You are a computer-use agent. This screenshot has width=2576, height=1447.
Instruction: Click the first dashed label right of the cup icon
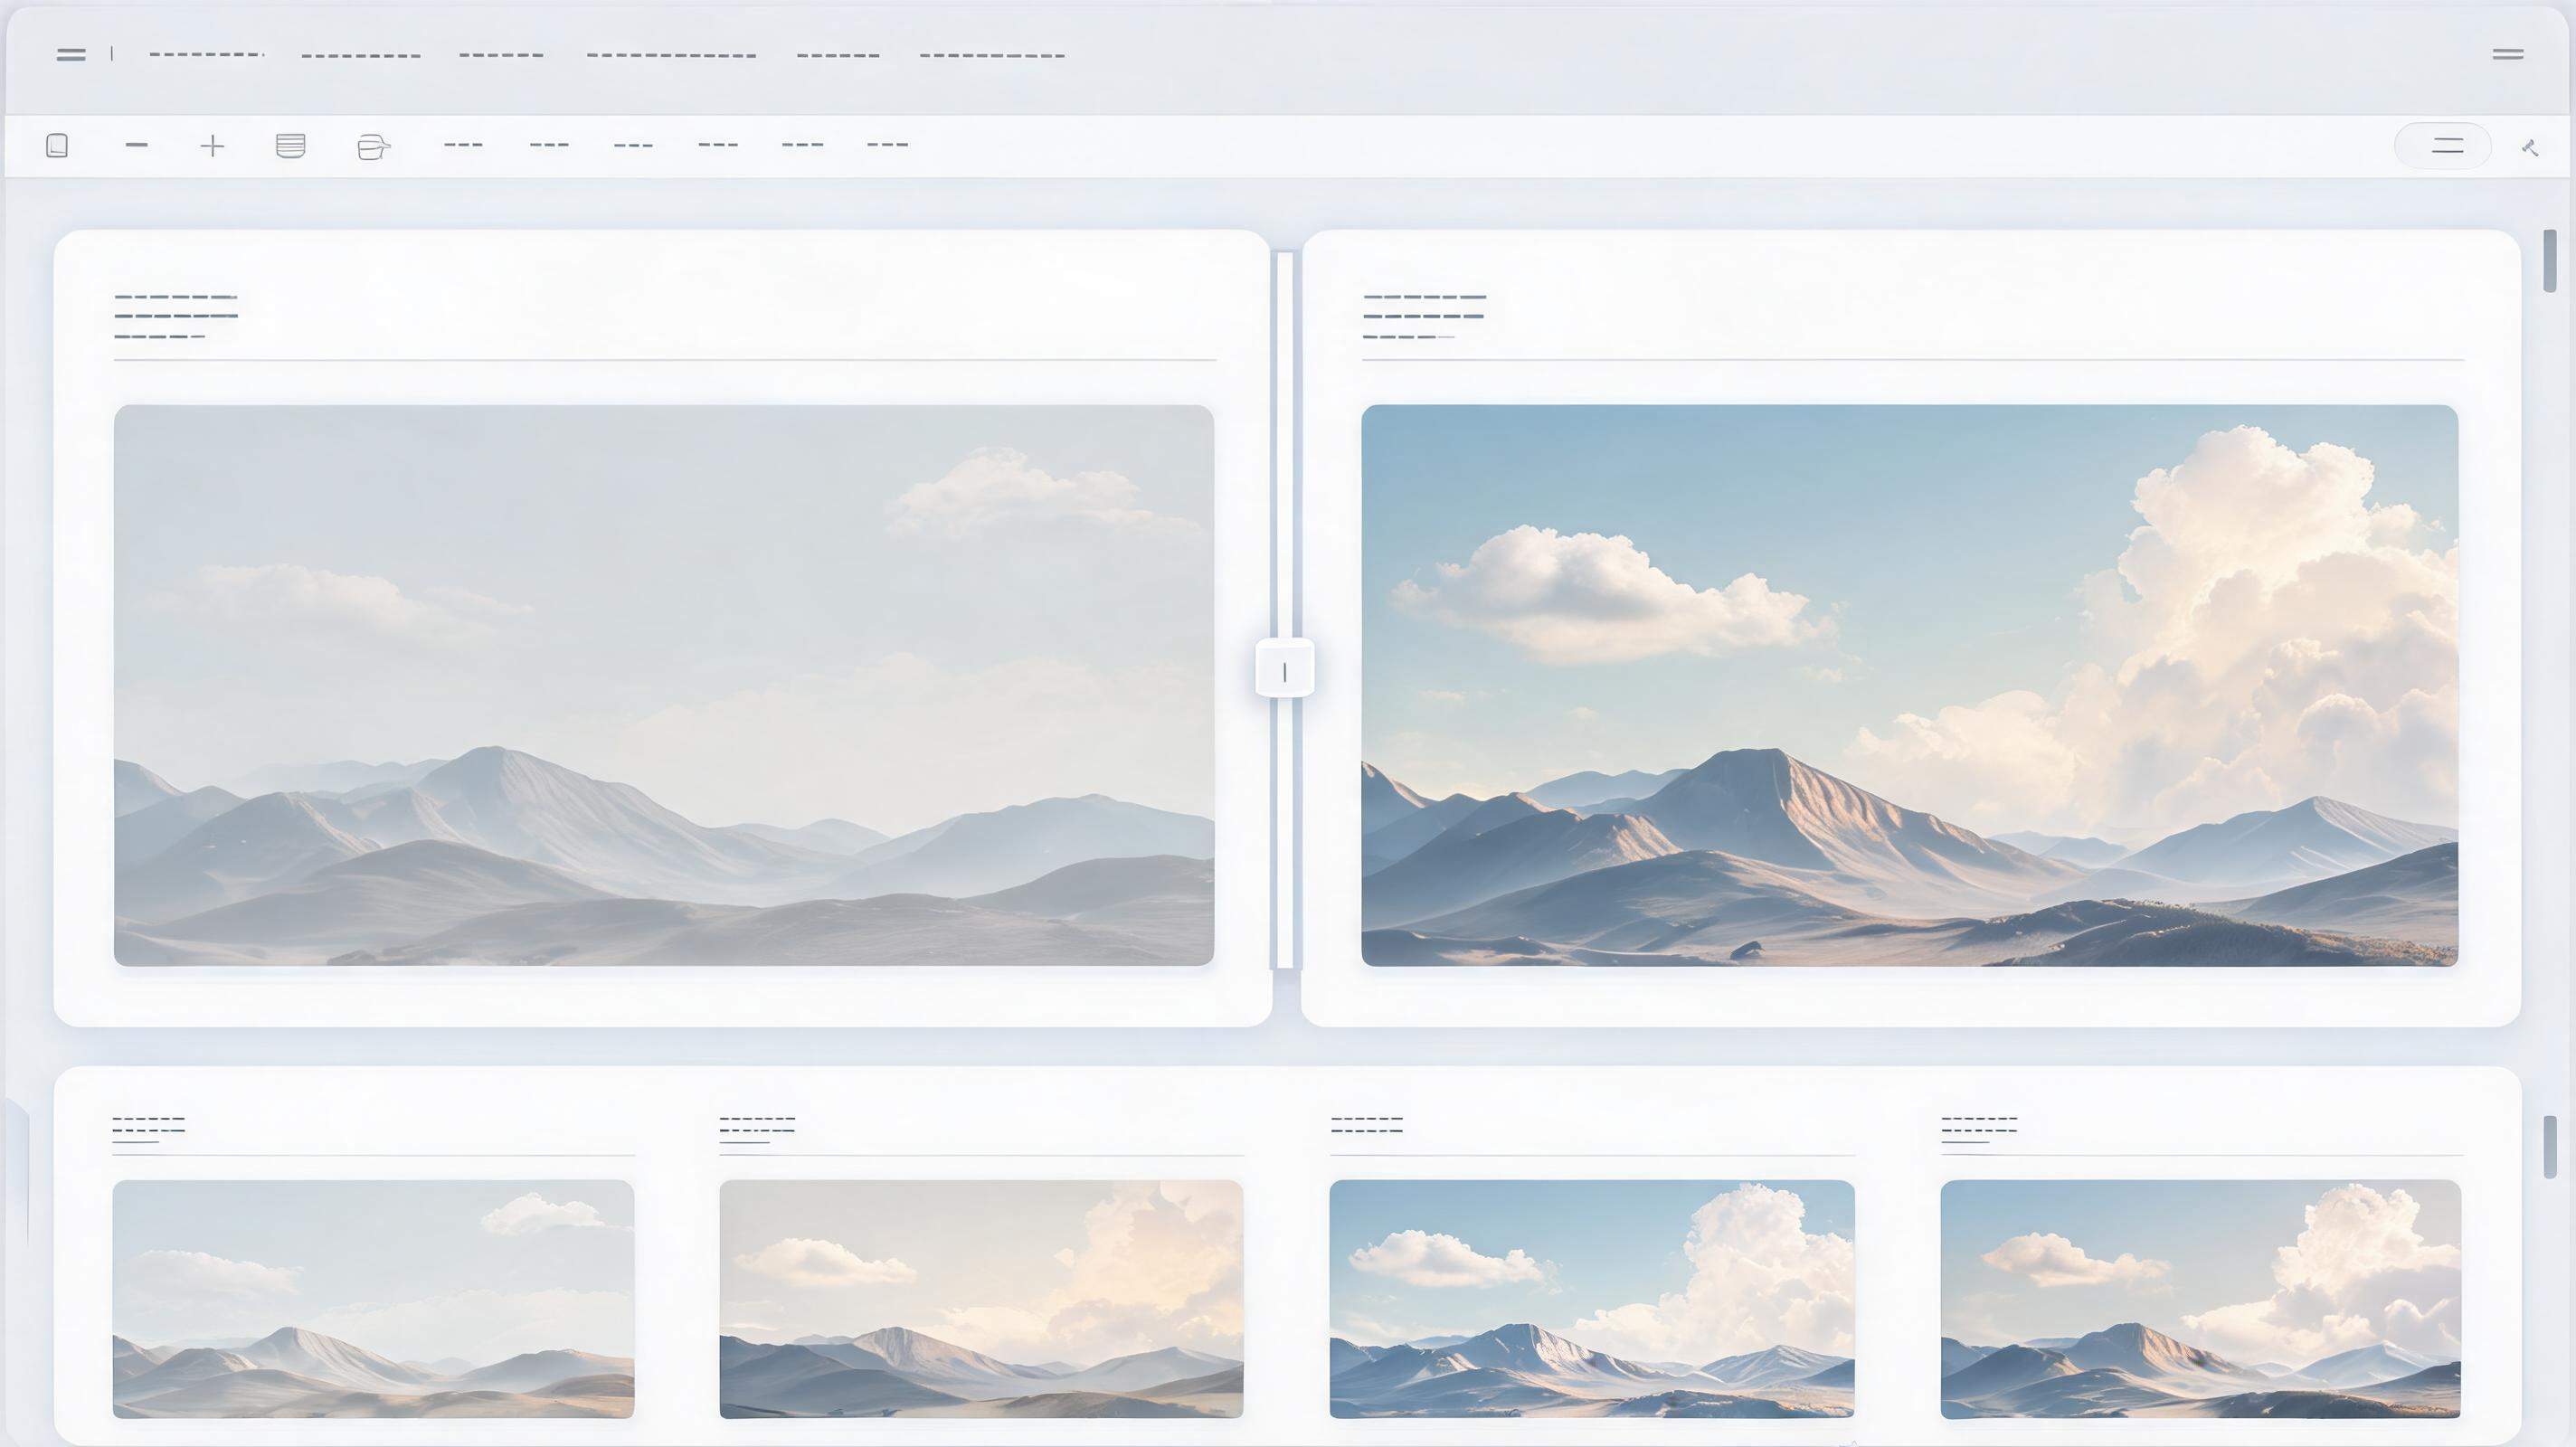click(463, 145)
